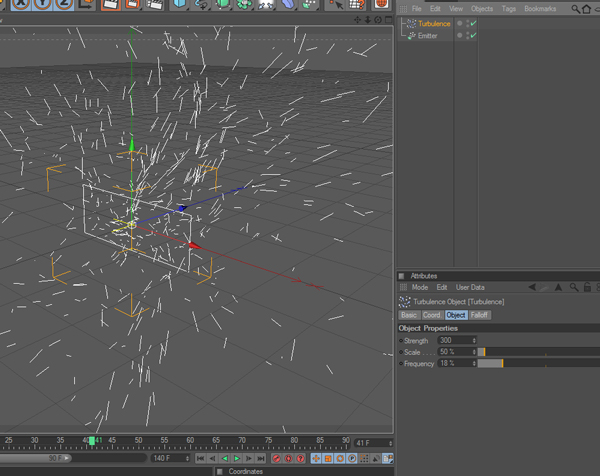Open the Tags menu in Object Manager
The height and width of the screenshot is (476, 600).
pyautogui.click(x=509, y=9)
